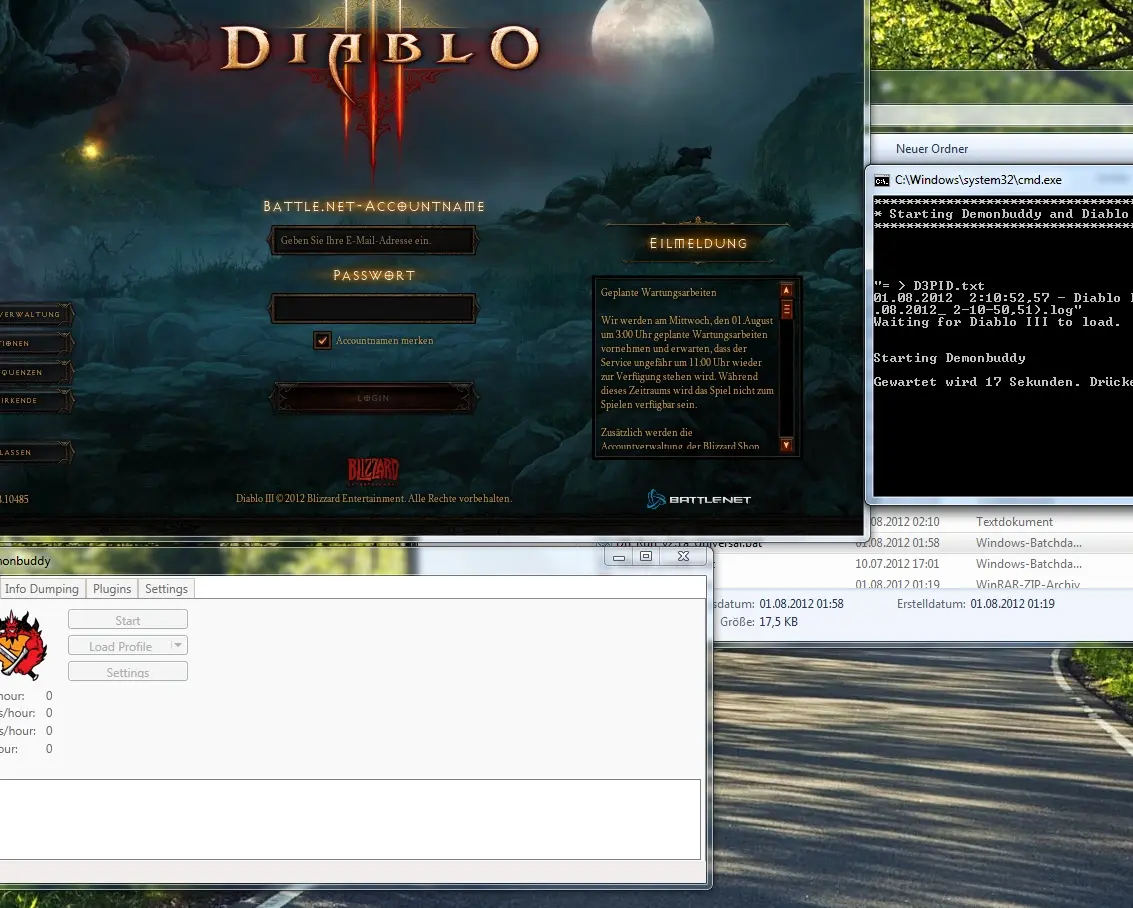Click the Battle.net account name email field

tap(373, 241)
